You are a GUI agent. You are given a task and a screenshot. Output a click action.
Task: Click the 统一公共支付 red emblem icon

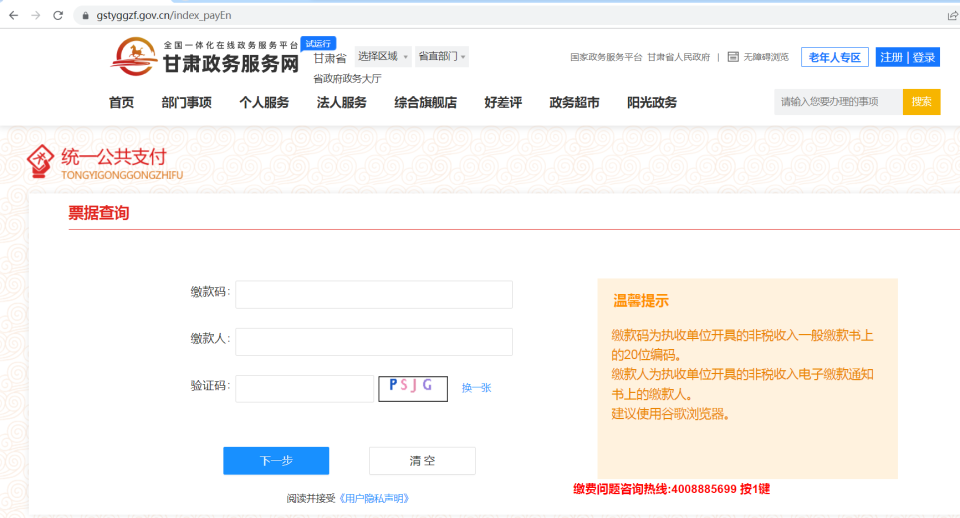click(40, 161)
